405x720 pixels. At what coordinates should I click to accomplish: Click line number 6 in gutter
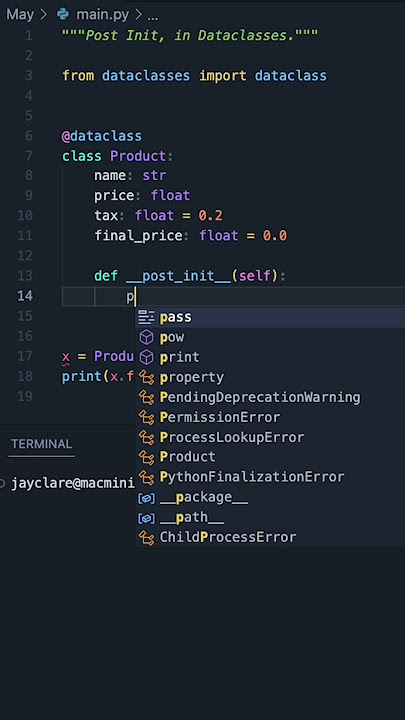click(x=28, y=136)
